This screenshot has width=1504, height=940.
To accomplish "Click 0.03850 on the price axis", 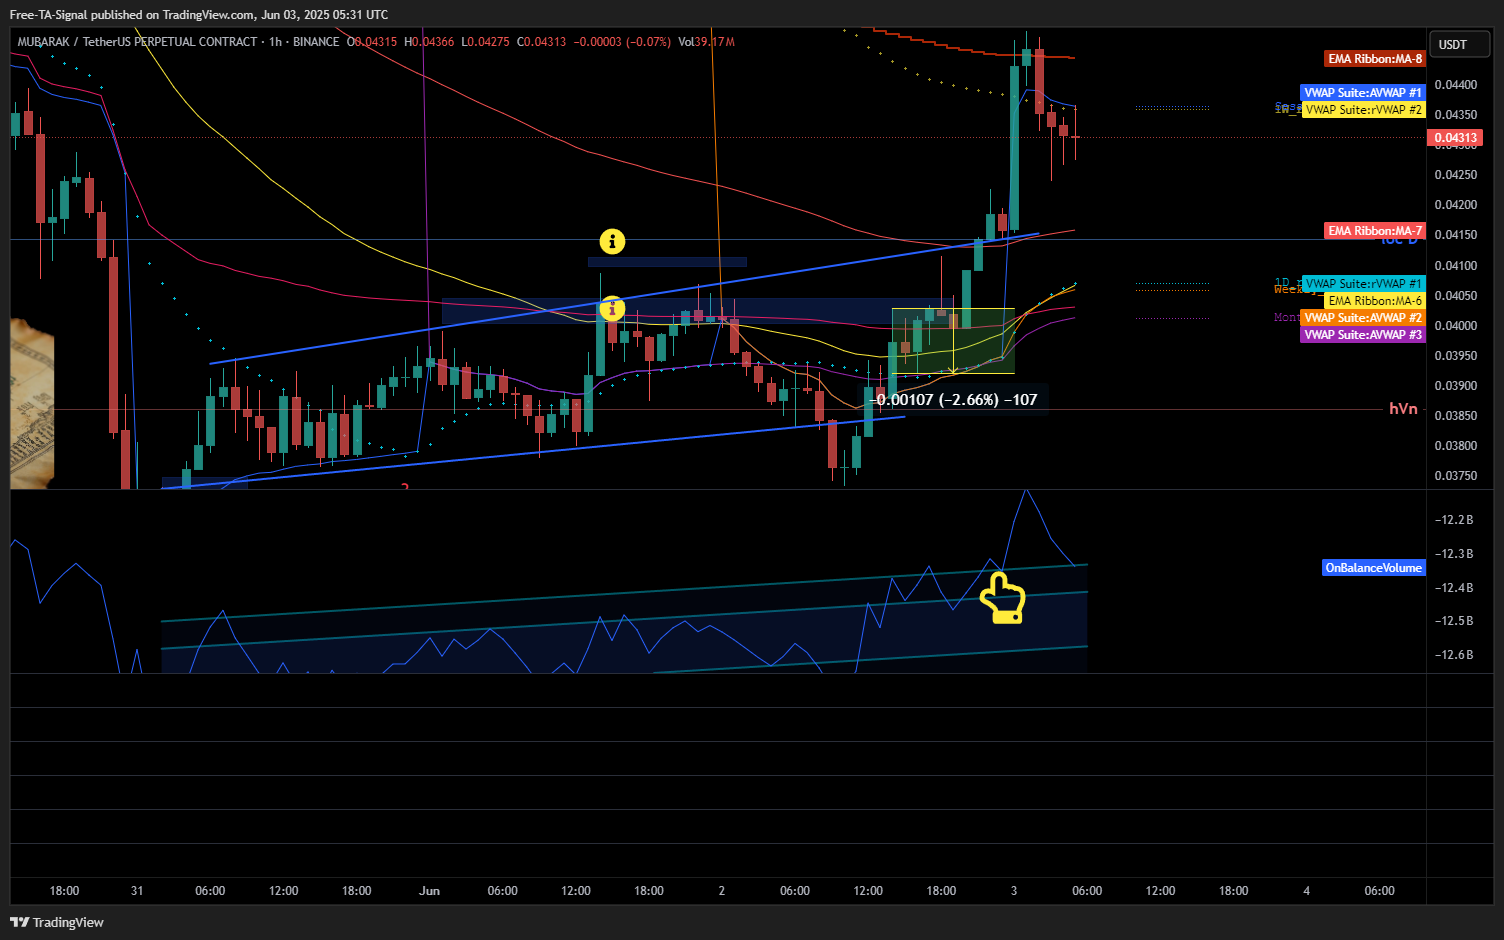I will (x=1455, y=416).
